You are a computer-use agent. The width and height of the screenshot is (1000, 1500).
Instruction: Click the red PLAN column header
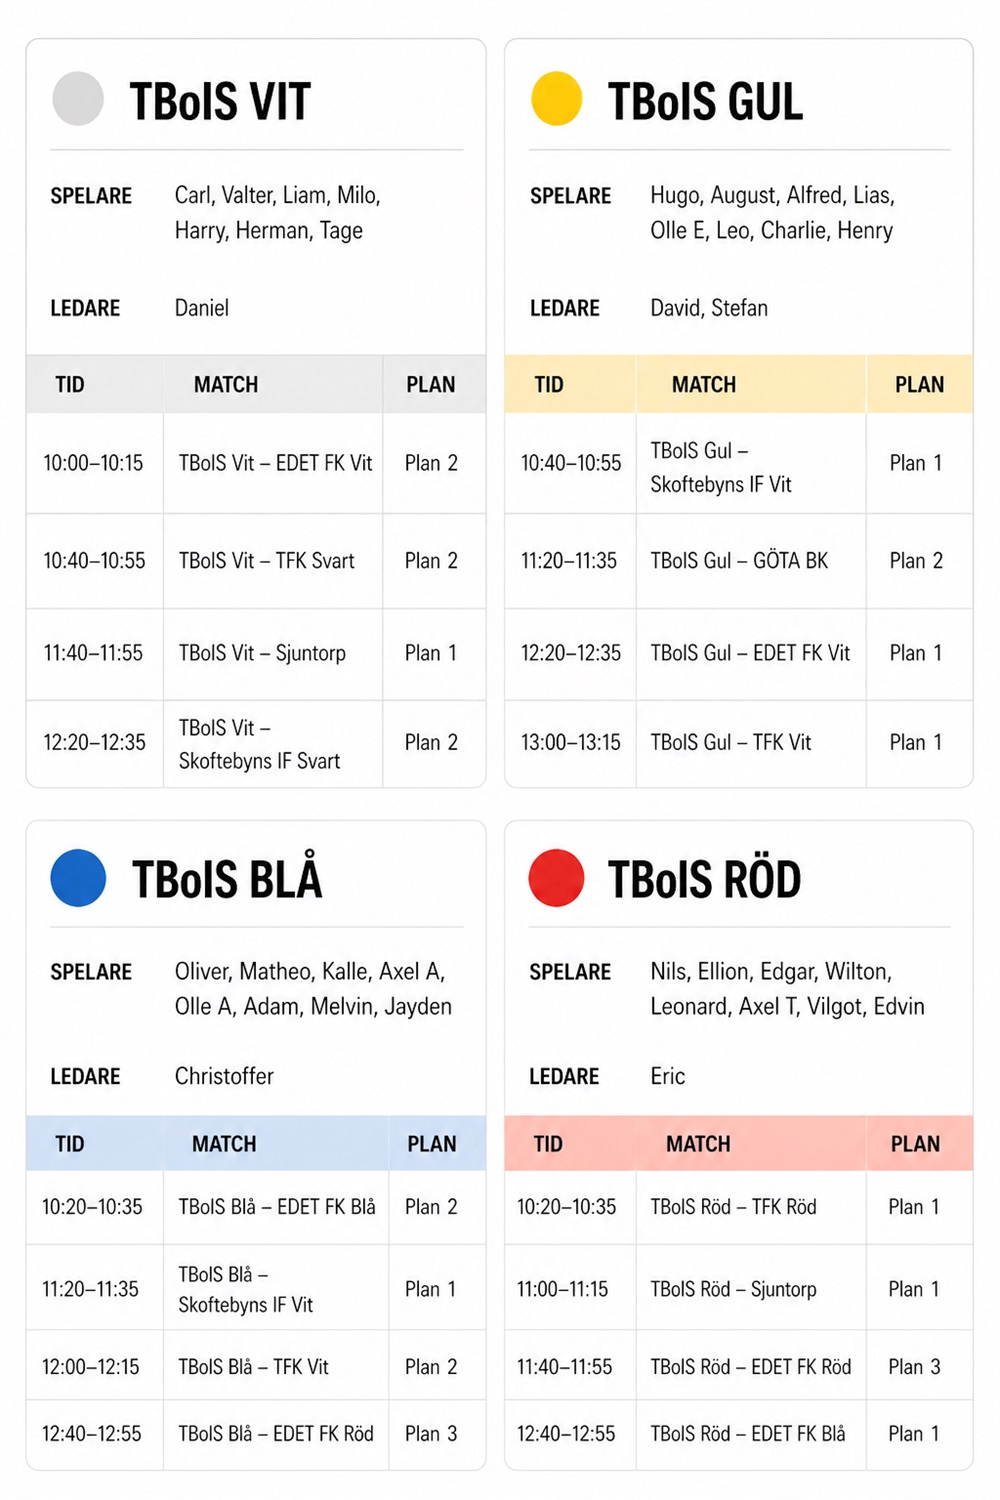click(x=915, y=1144)
